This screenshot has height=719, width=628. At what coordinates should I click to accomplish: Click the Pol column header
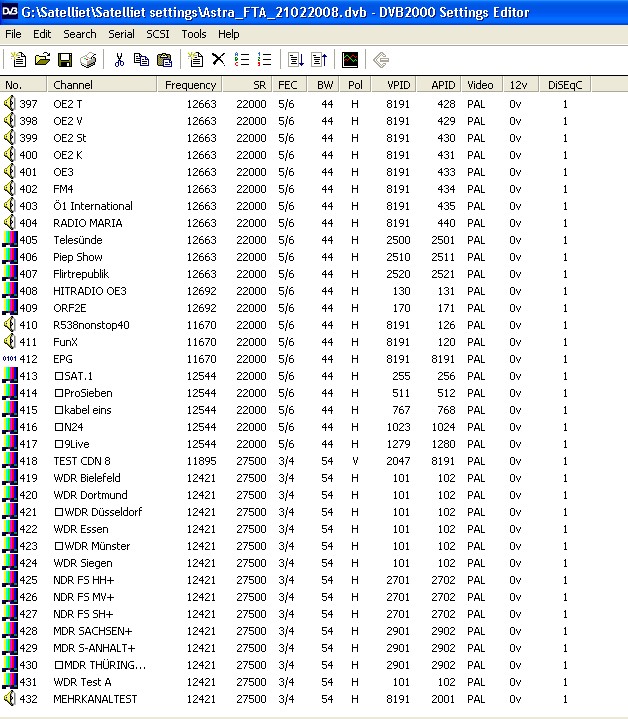point(355,85)
